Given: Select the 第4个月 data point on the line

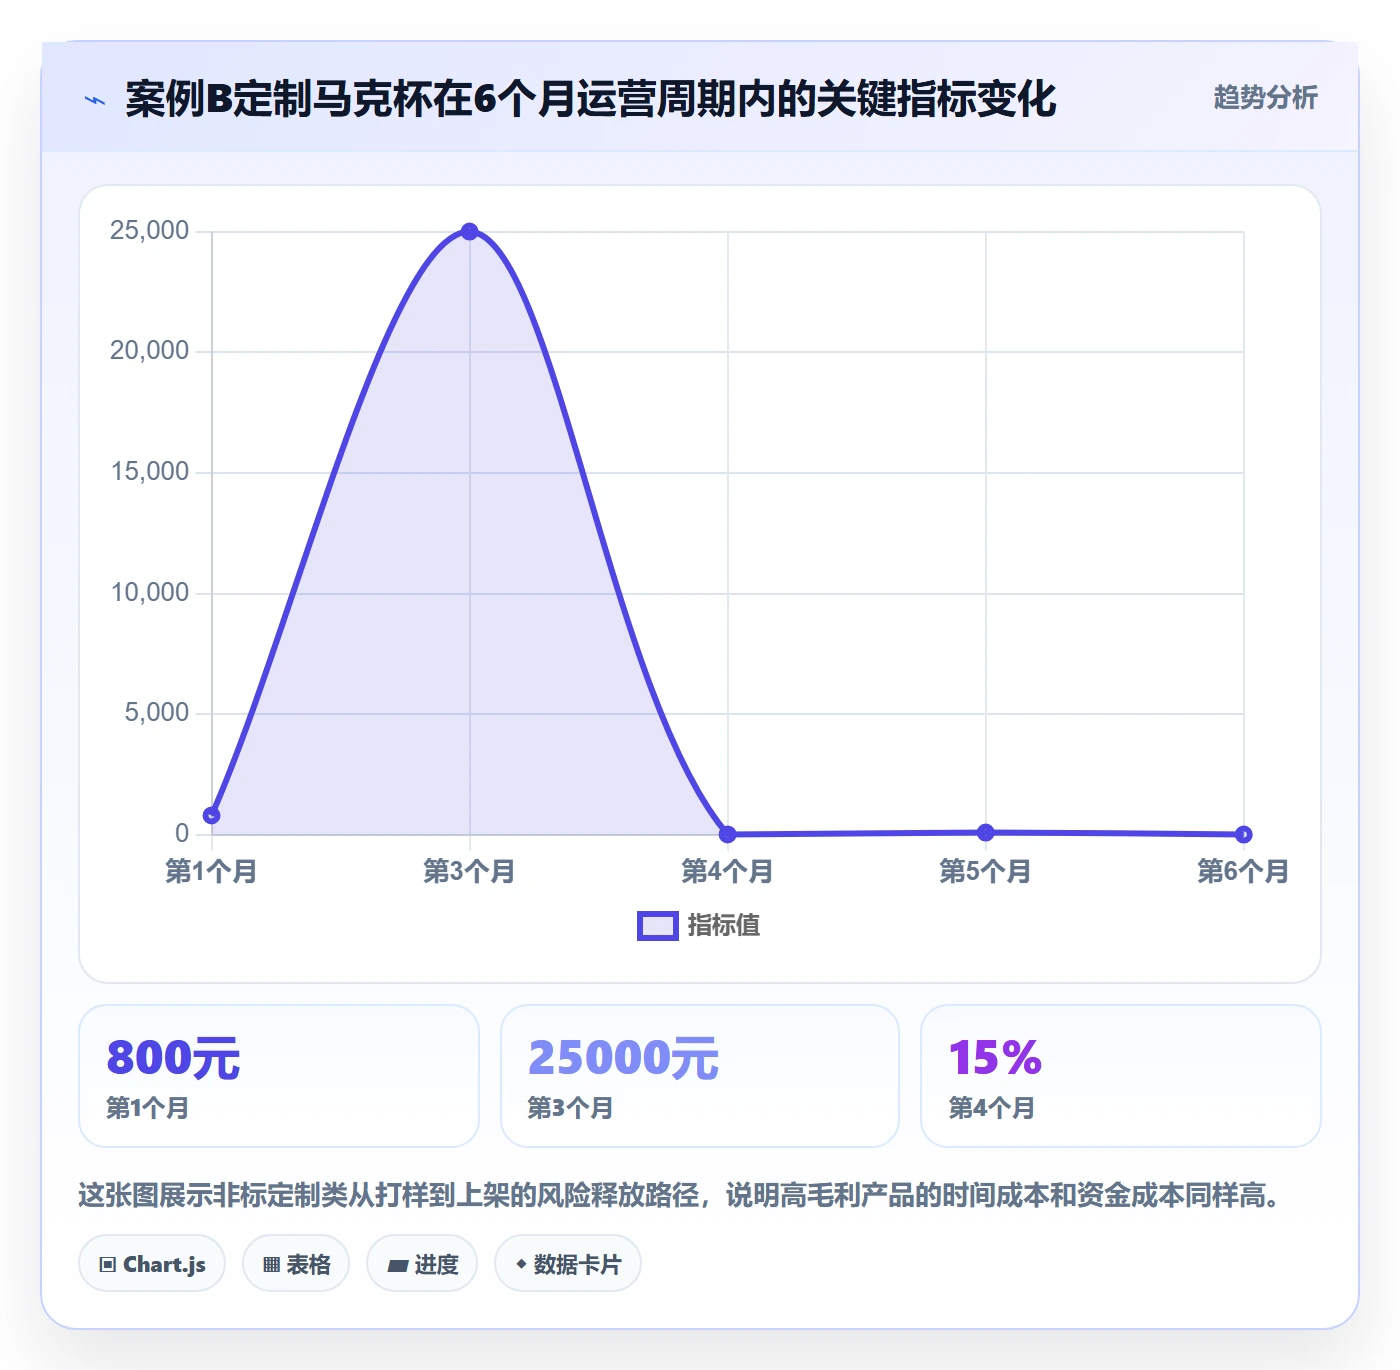Looking at the screenshot, I should click(728, 834).
